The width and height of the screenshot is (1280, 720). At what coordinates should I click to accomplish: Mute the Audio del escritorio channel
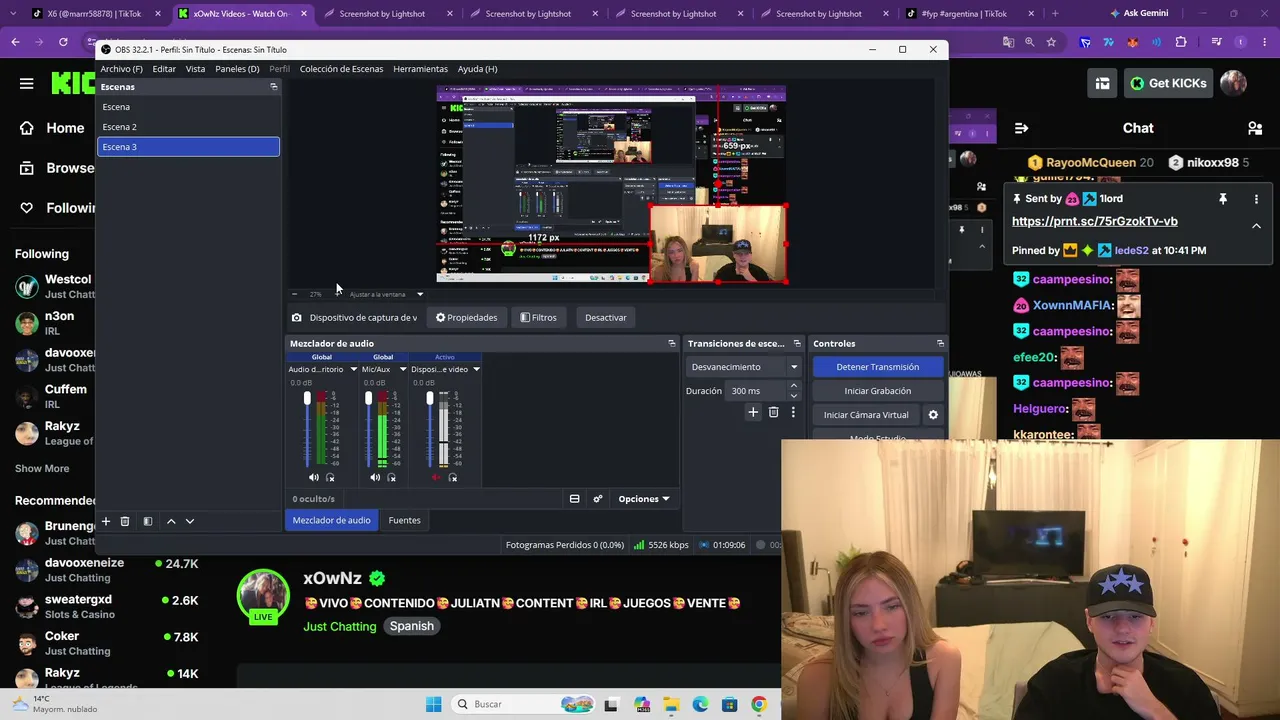tap(314, 478)
